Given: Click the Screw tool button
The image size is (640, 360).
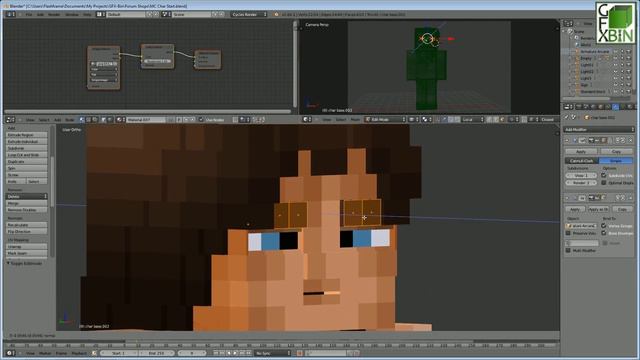Looking at the screenshot, I should pyautogui.click(x=27, y=175).
